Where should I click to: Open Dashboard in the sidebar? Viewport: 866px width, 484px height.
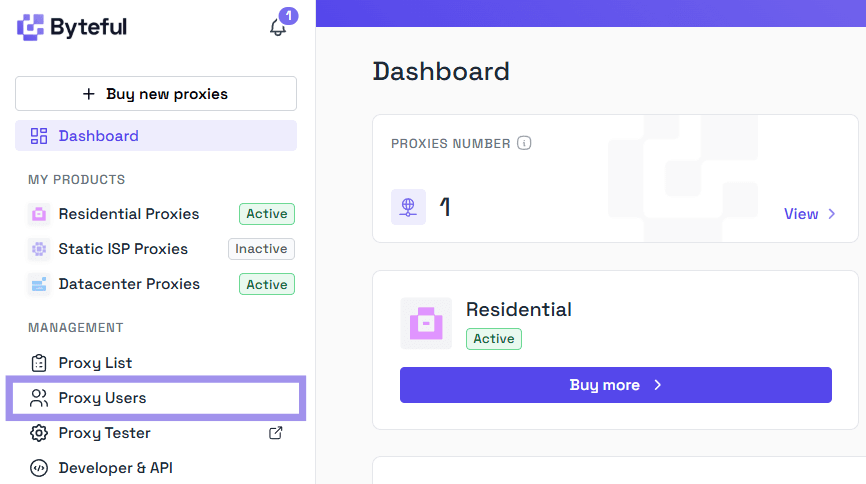(x=156, y=136)
